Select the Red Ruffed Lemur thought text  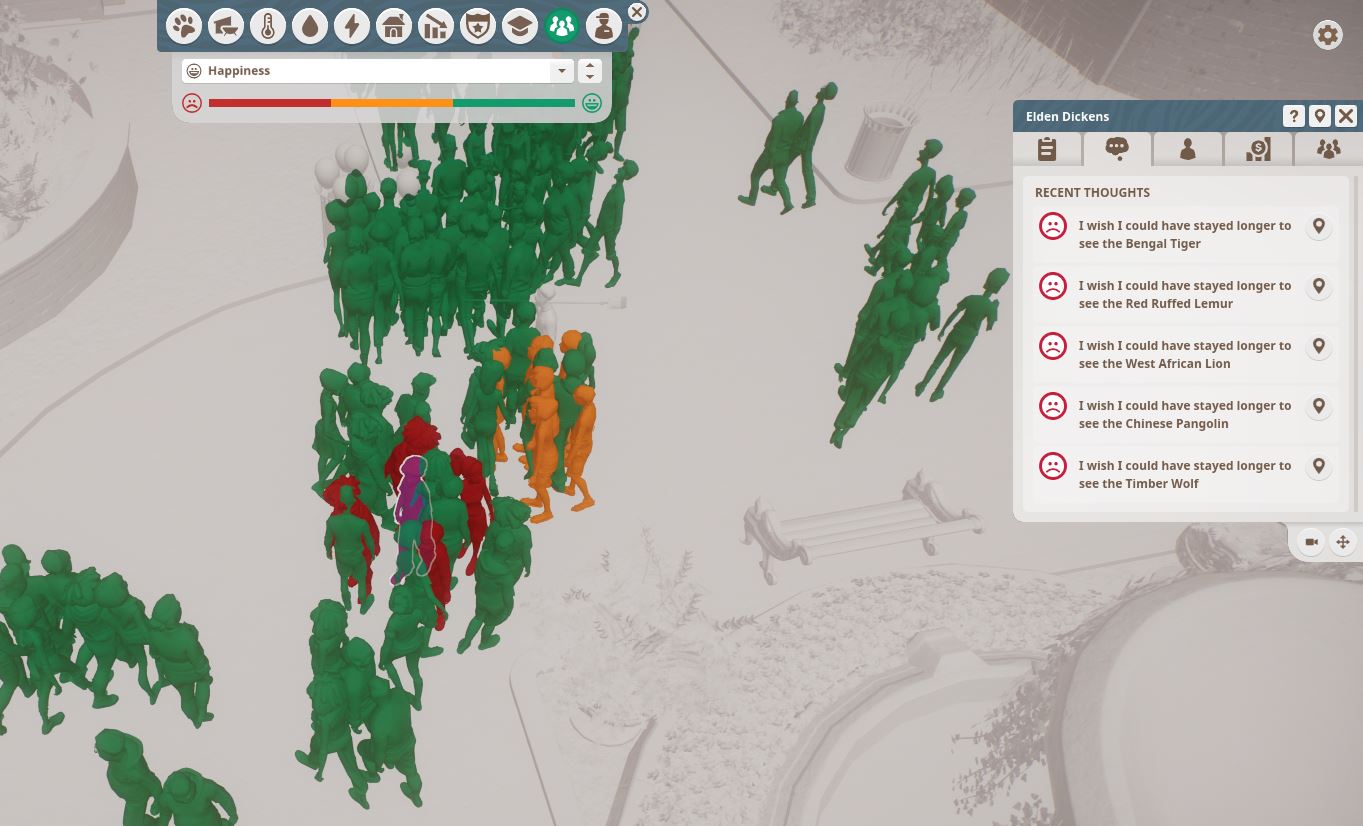click(1185, 294)
